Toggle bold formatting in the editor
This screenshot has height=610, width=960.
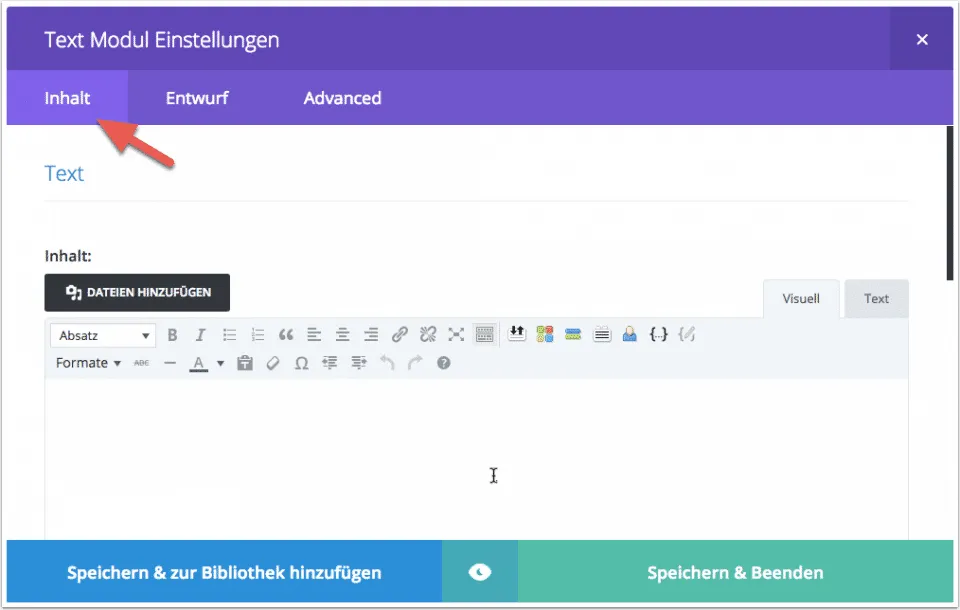pos(172,335)
